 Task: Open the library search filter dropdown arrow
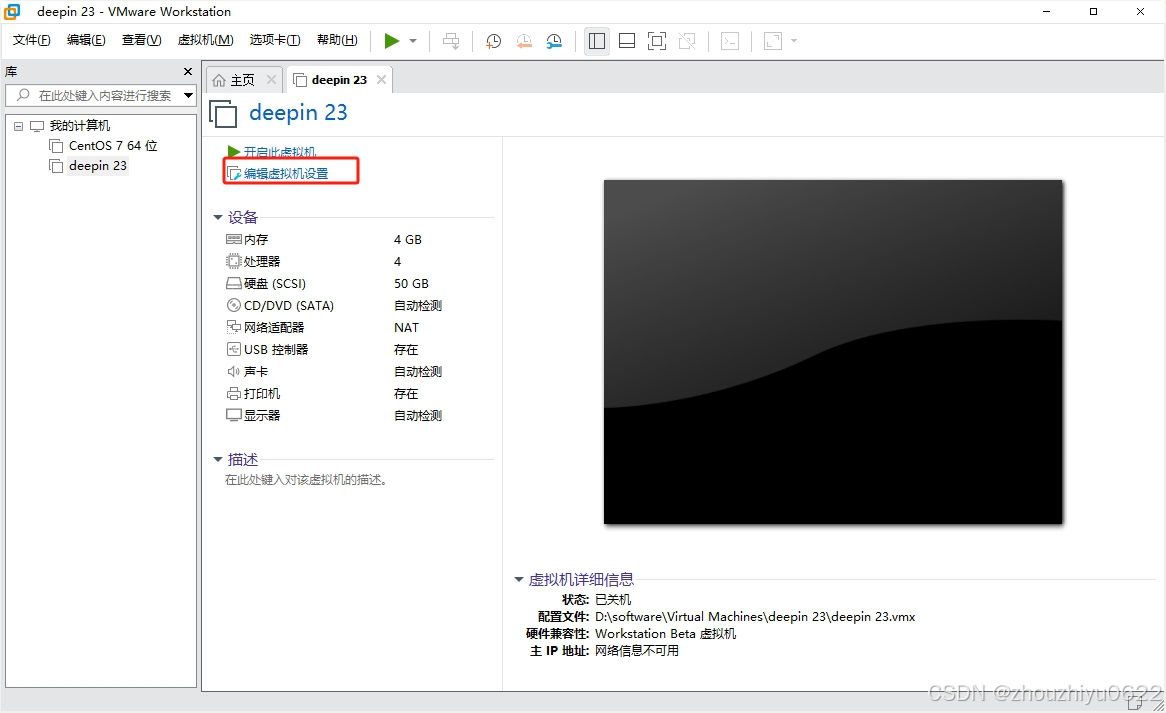click(188, 95)
